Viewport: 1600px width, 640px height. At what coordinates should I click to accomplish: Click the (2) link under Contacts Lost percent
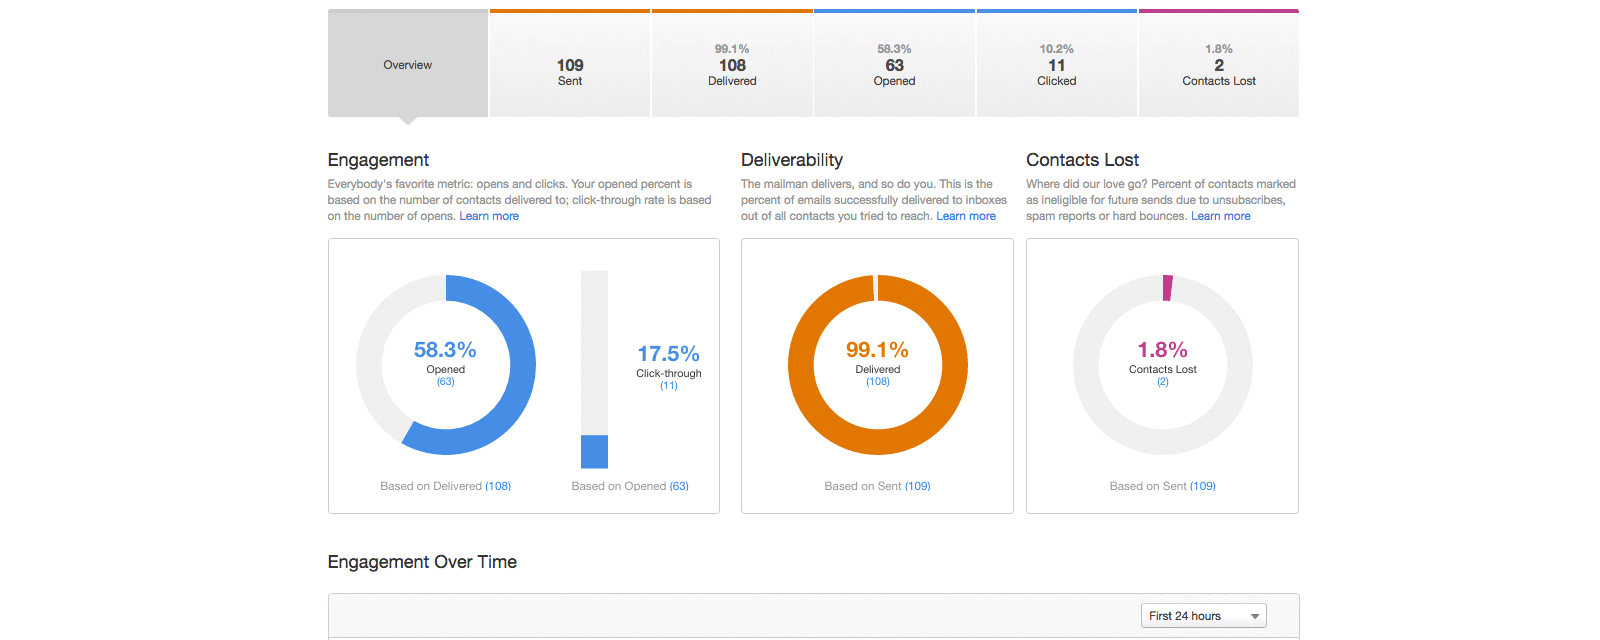pos(1163,382)
